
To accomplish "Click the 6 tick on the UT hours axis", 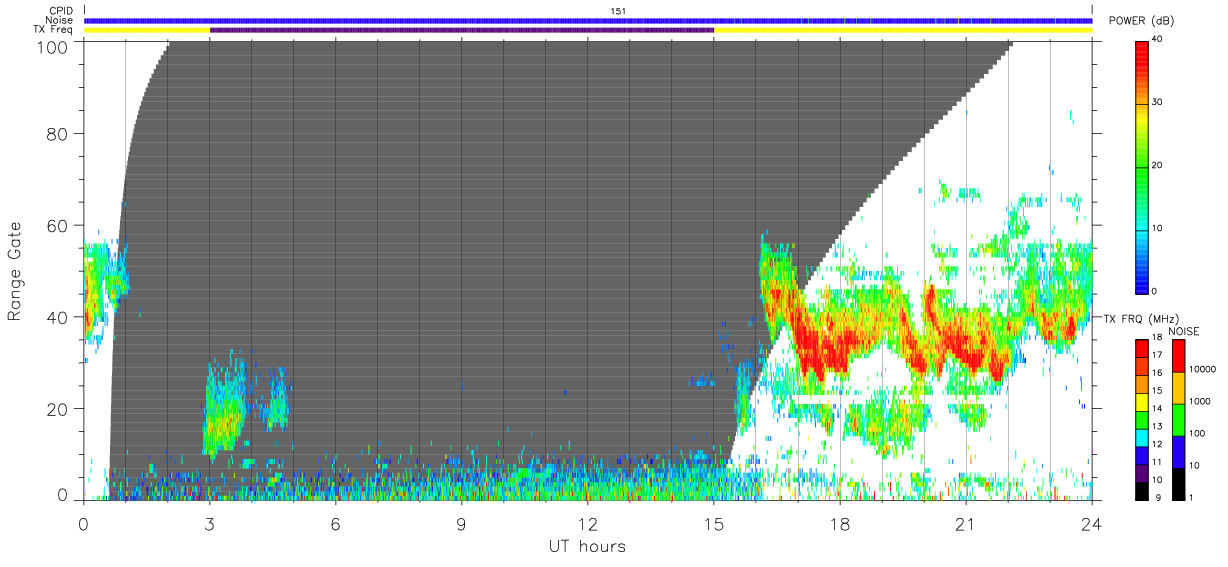I will pos(335,523).
